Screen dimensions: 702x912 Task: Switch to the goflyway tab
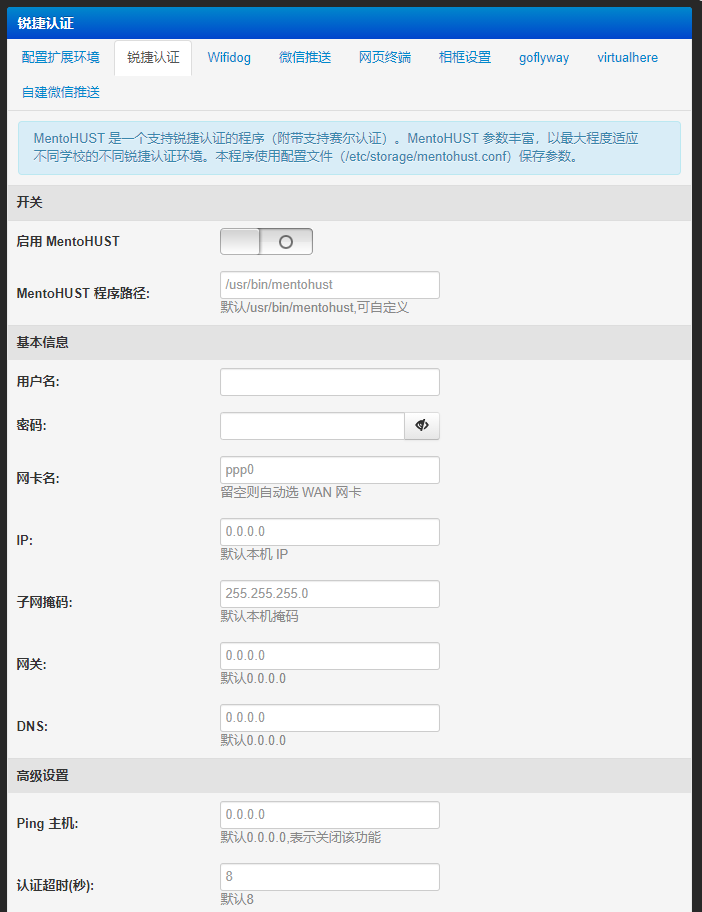(x=544, y=58)
